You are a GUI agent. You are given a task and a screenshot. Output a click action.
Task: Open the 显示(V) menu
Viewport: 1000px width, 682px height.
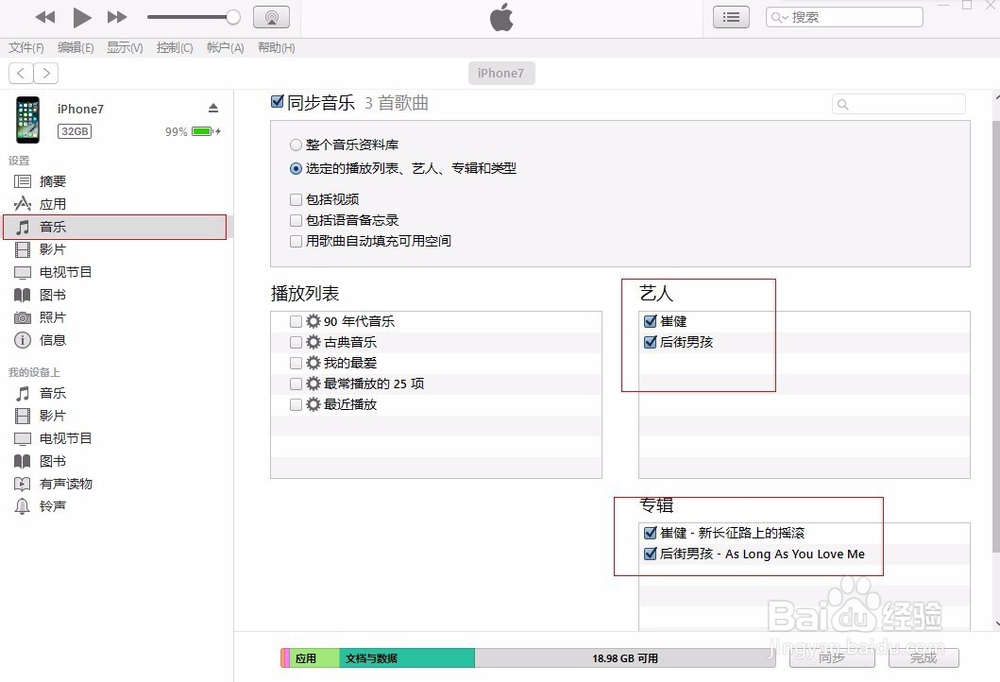click(124, 48)
